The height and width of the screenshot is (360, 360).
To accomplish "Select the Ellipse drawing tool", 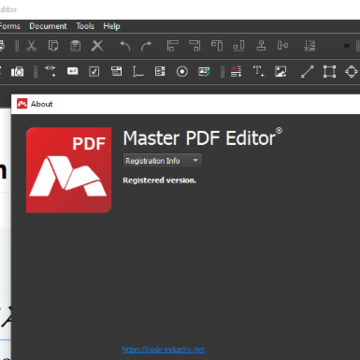I will pos(351,71).
